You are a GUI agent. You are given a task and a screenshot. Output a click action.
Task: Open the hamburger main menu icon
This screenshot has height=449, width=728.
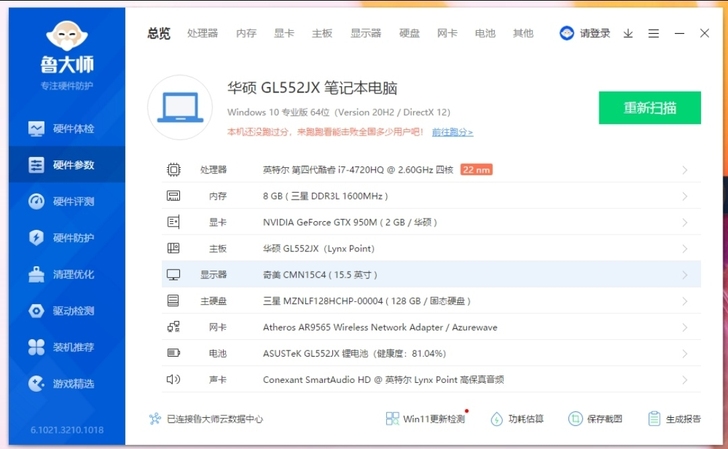654,33
